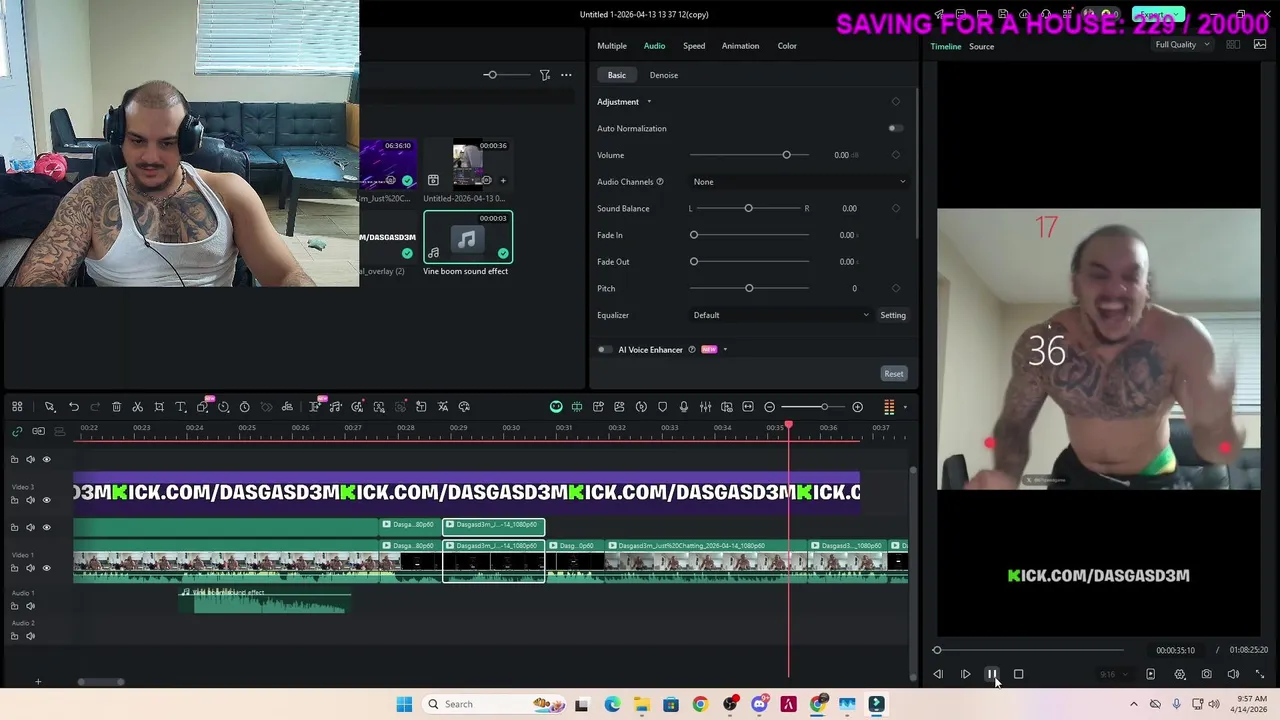Adjust the Sound Balance slider handle
This screenshot has height=720, width=1280.
pyautogui.click(x=748, y=208)
